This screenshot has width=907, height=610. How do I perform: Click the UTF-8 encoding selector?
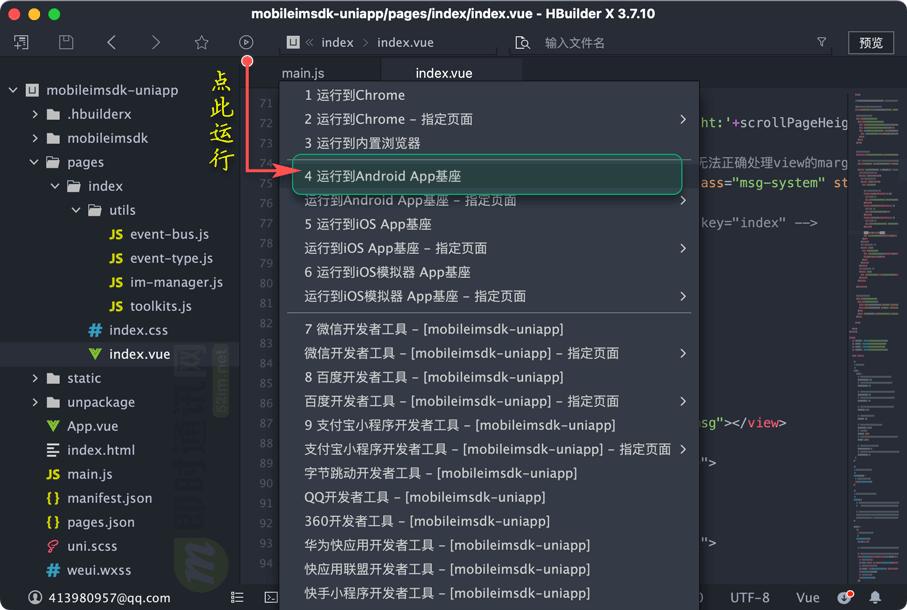pyautogui.click(x=750, y=597)
